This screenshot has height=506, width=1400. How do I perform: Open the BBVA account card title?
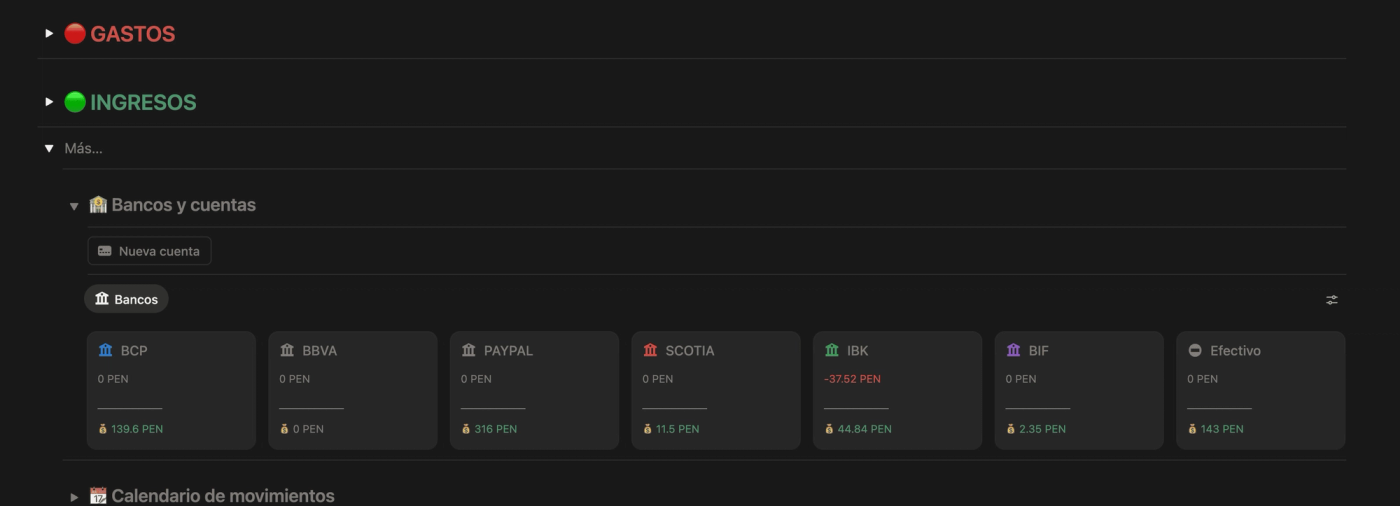coord(320,351)
